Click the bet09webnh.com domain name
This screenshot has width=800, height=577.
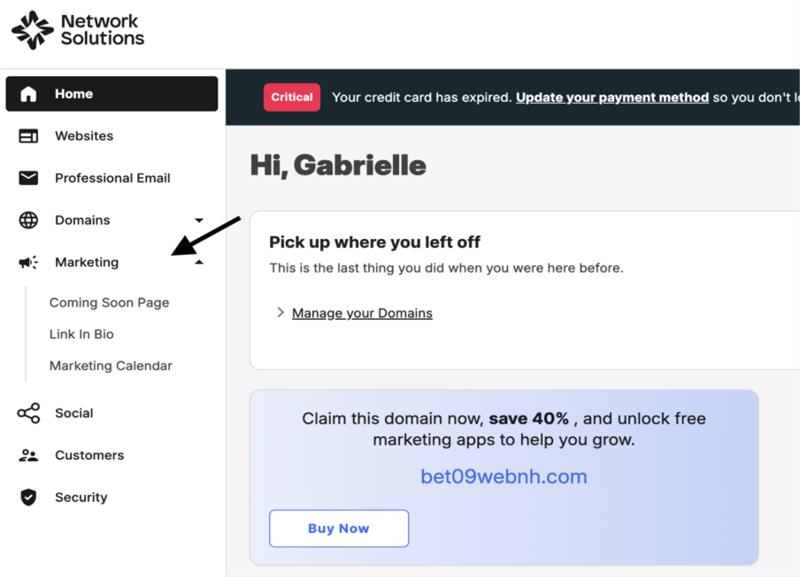point(503,476)
